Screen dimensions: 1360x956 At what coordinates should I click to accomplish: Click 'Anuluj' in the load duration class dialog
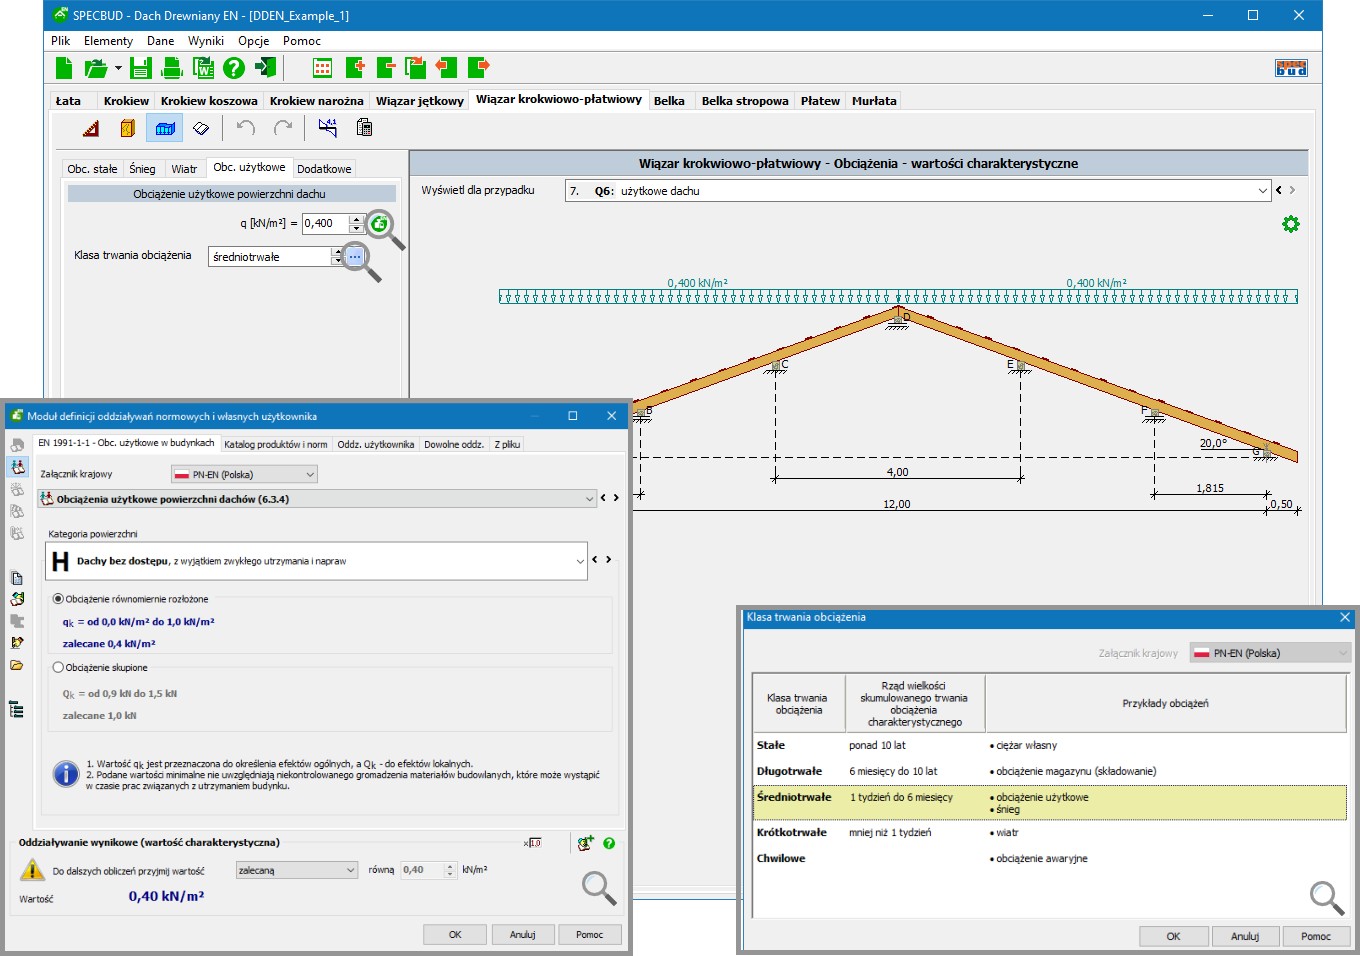click(x=1244, y=936)
